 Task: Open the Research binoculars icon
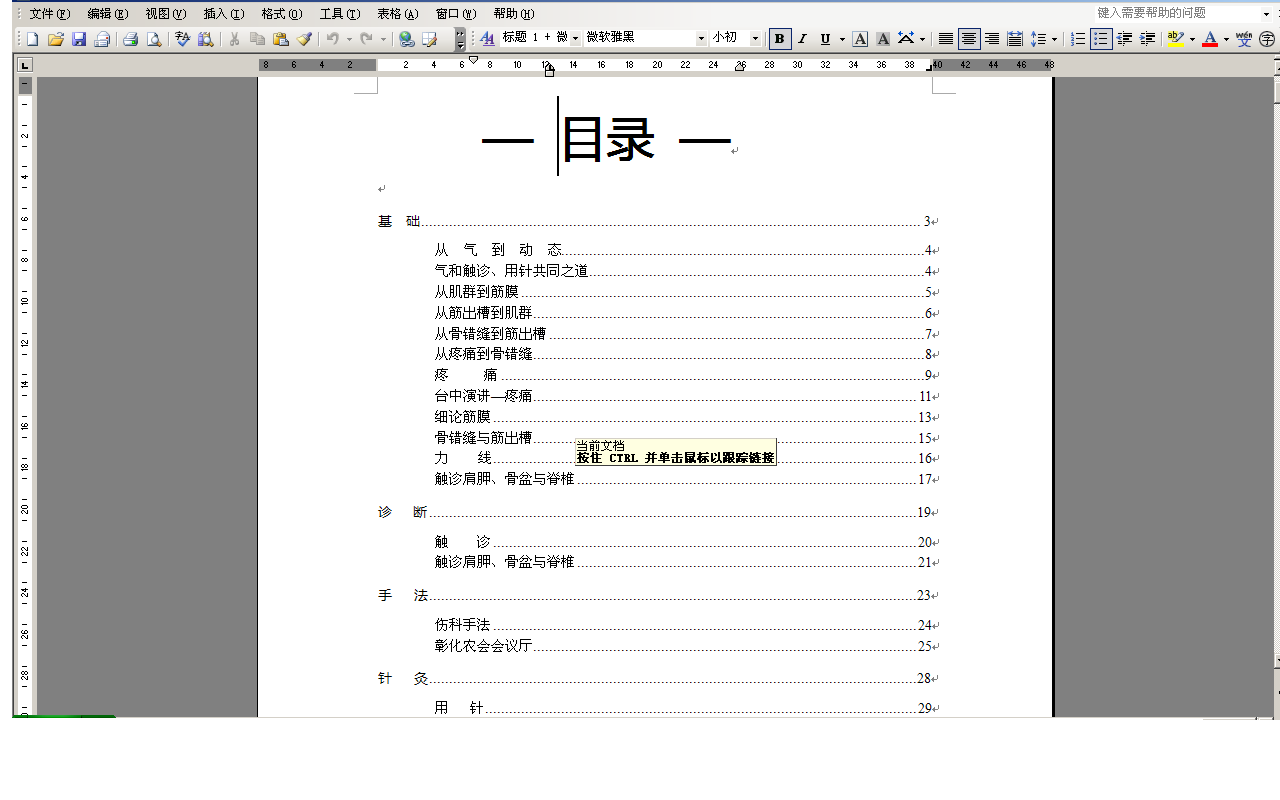206,39
